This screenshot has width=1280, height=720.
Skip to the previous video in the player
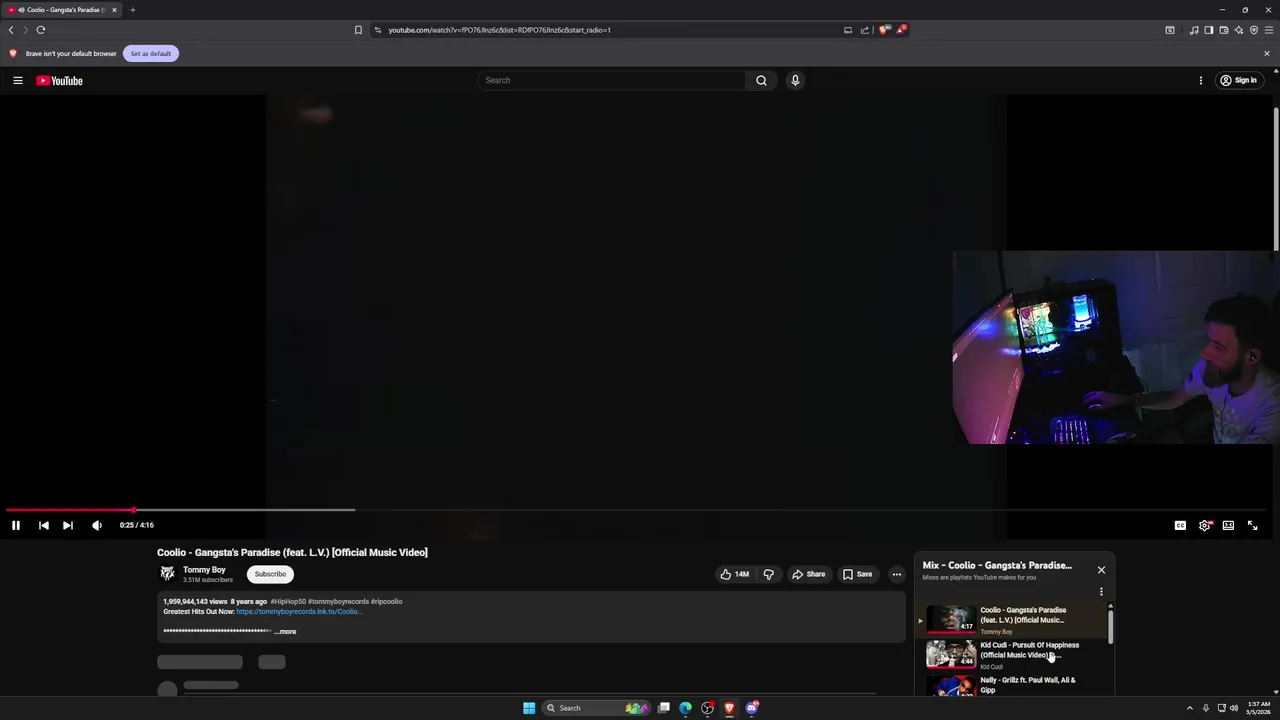coord(43,525)
